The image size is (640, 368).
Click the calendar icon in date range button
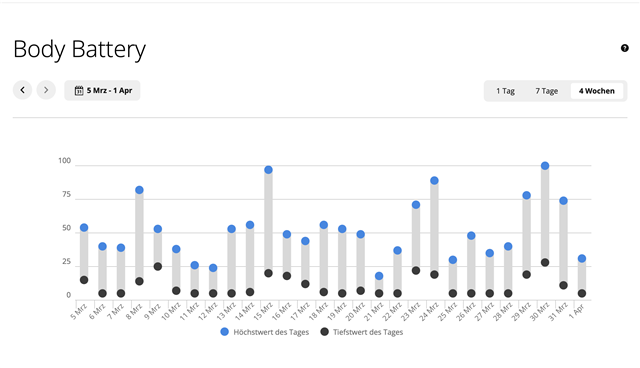tap(79, 91)
